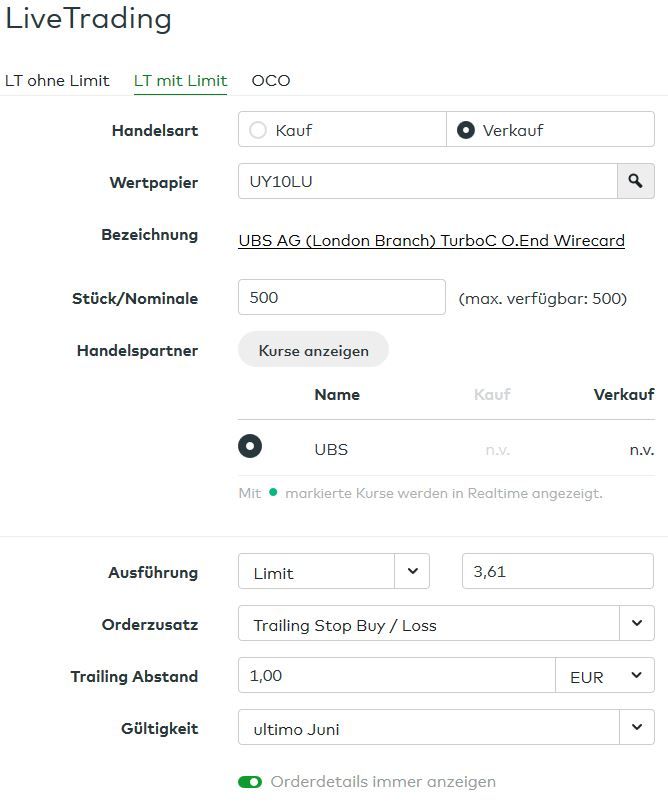668x803 pixels.
Task: Select the Kauf radio option
Action: (x=259, y=130)
